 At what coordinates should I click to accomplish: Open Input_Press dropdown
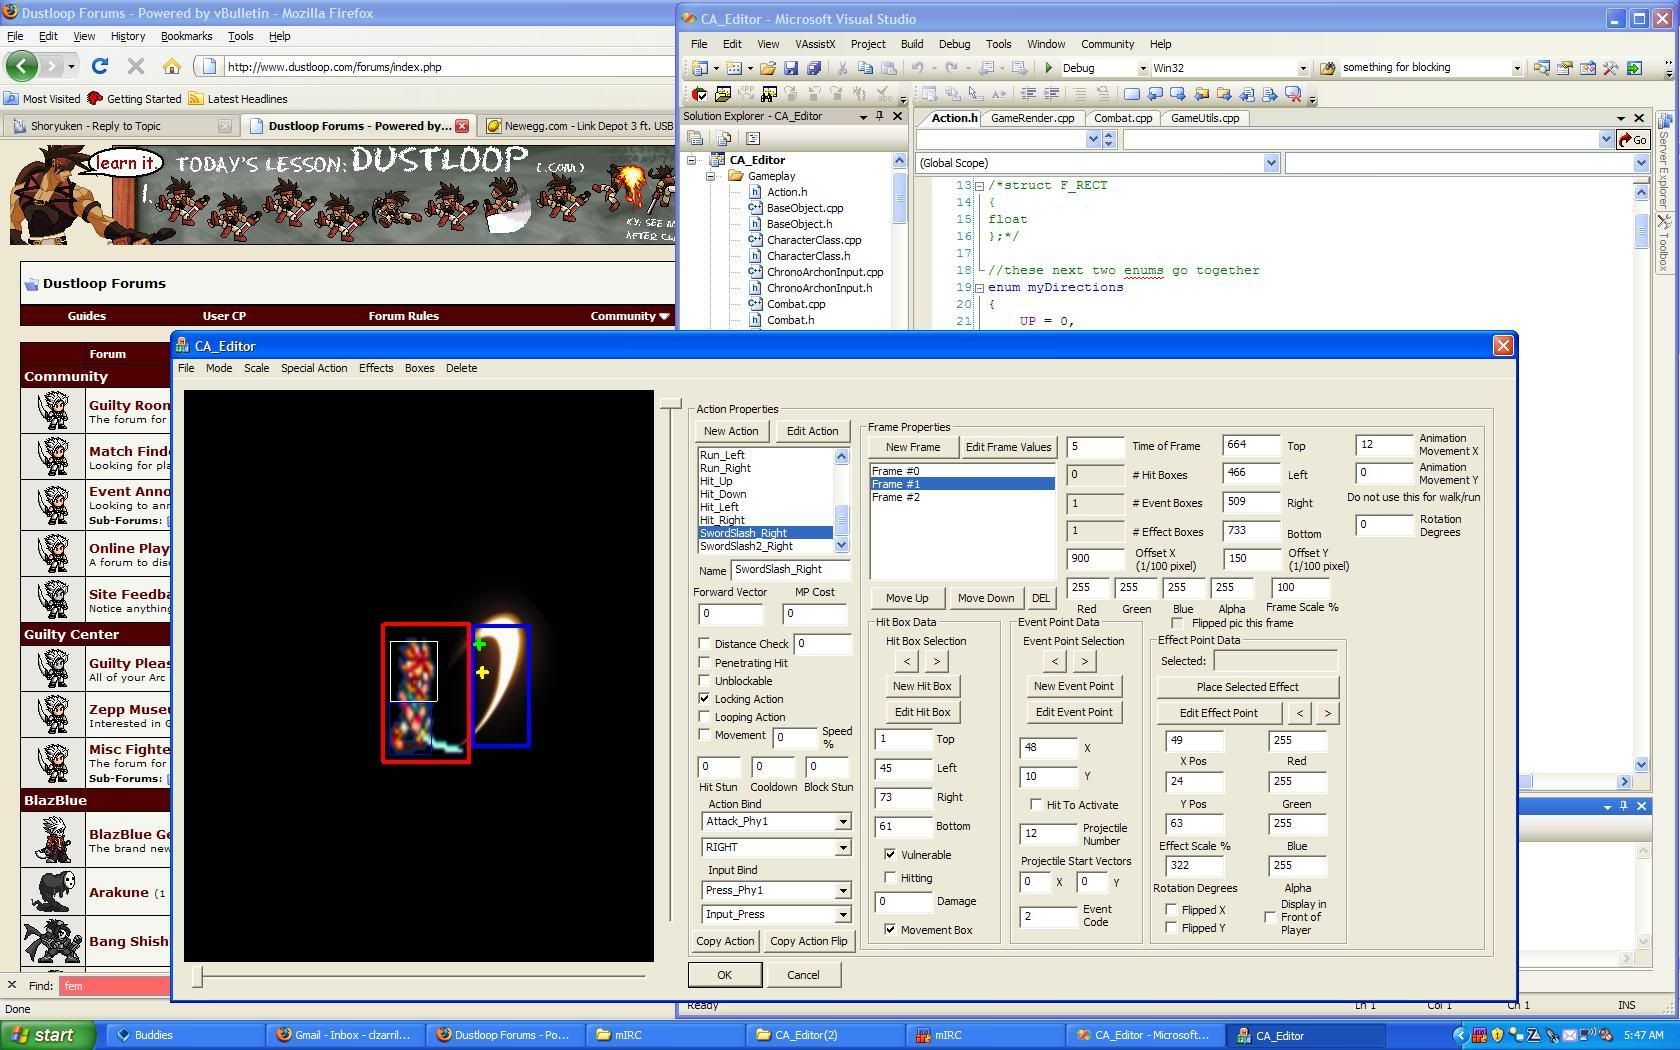842,915
